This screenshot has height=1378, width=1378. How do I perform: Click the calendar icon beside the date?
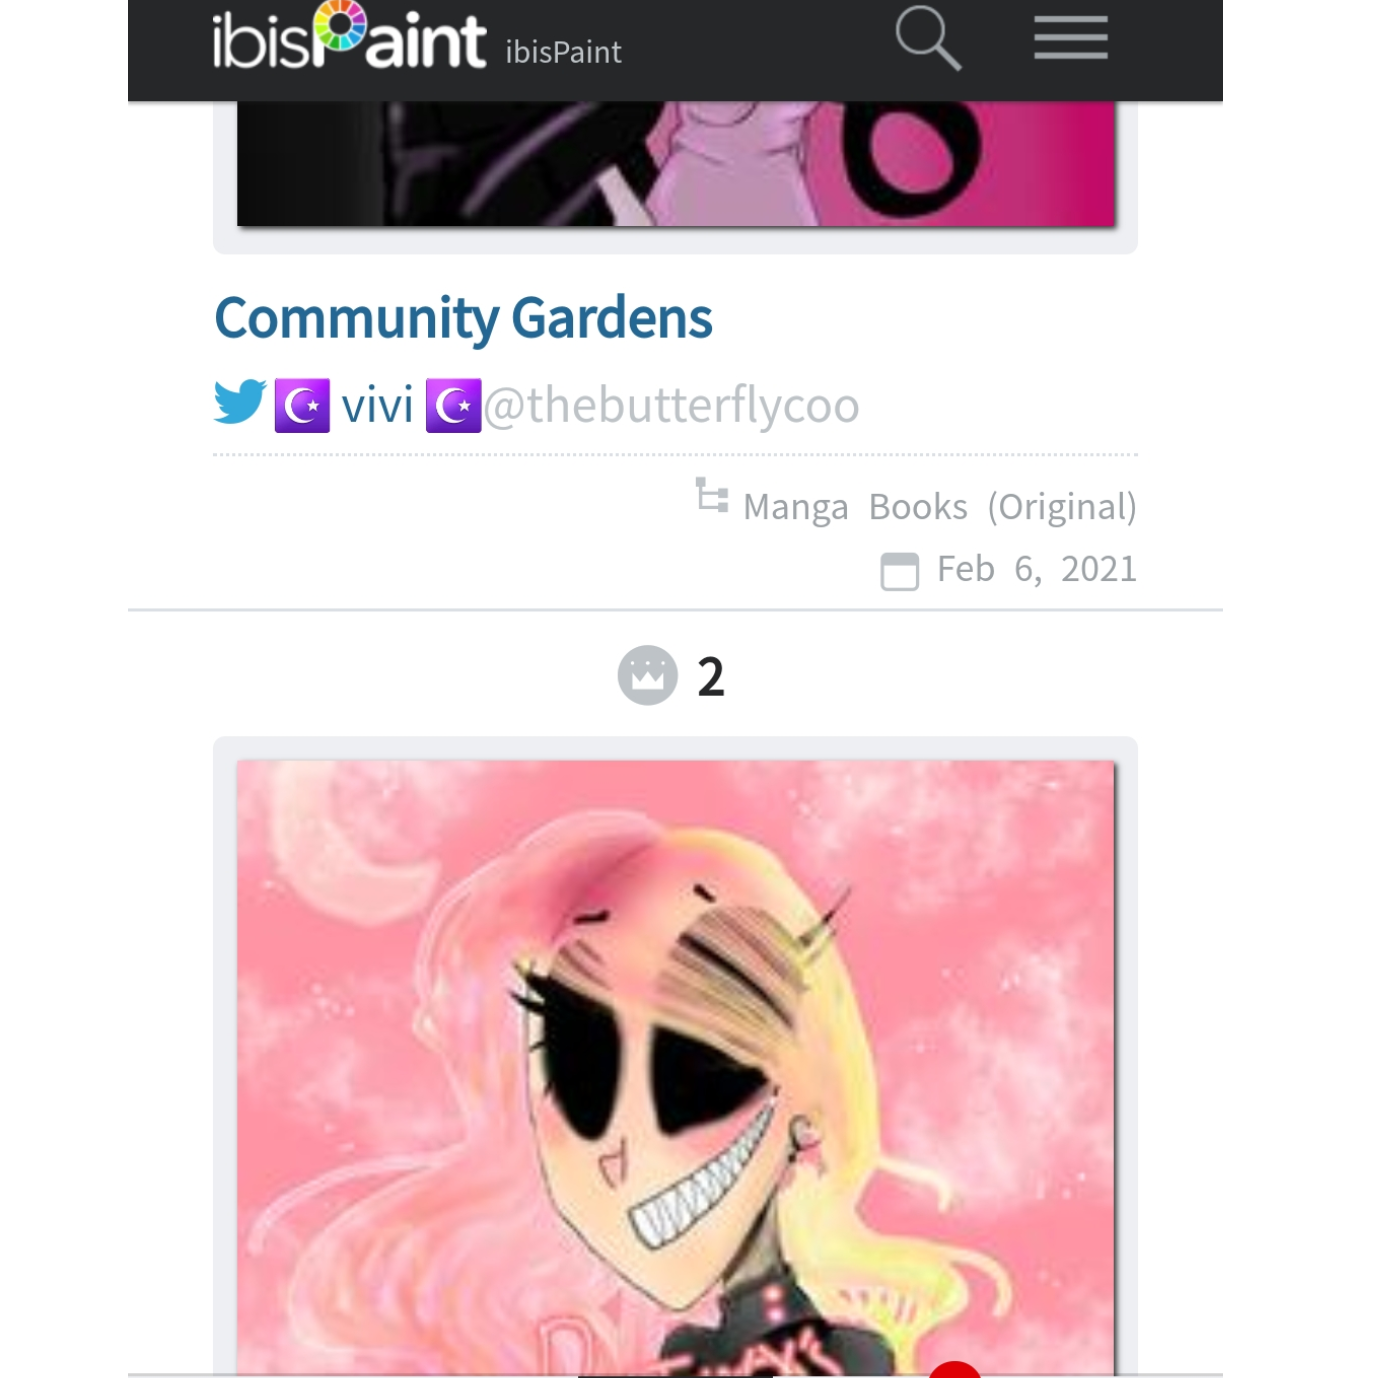click(899, 571)
